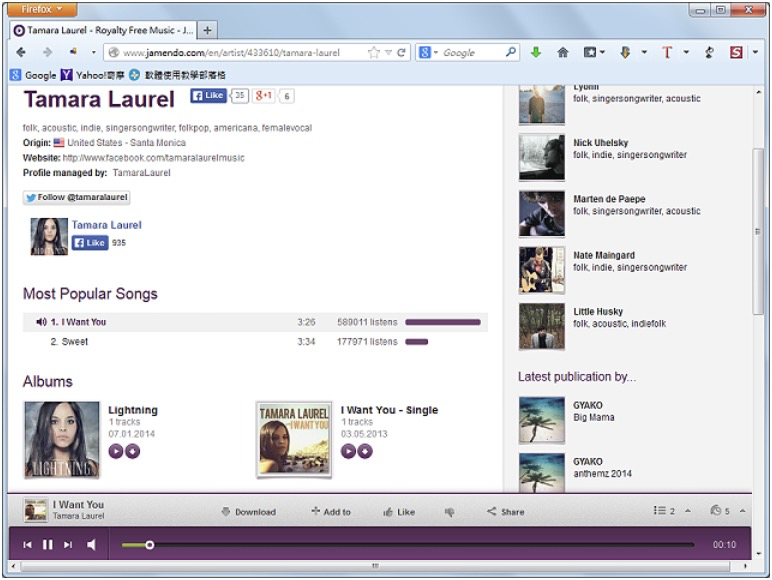The height and width of the screenshot is (580, 772).
Task: Click the red S toolbar icon
Action: (x=736, y=52)
